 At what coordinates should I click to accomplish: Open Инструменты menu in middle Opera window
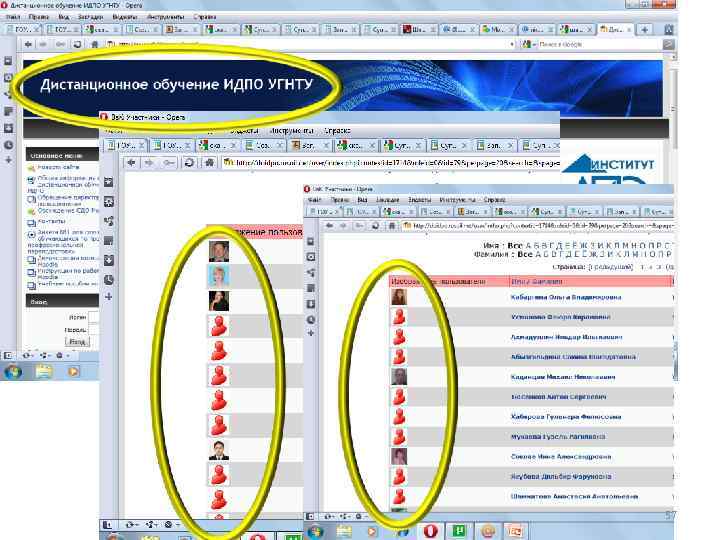click(x=292, y=130)
